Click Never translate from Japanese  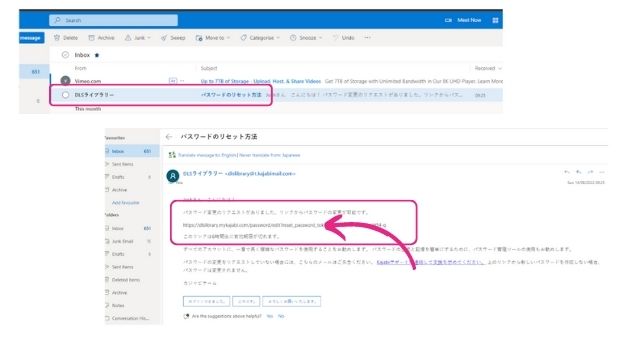pyautogui.click(x=270, y=155)
